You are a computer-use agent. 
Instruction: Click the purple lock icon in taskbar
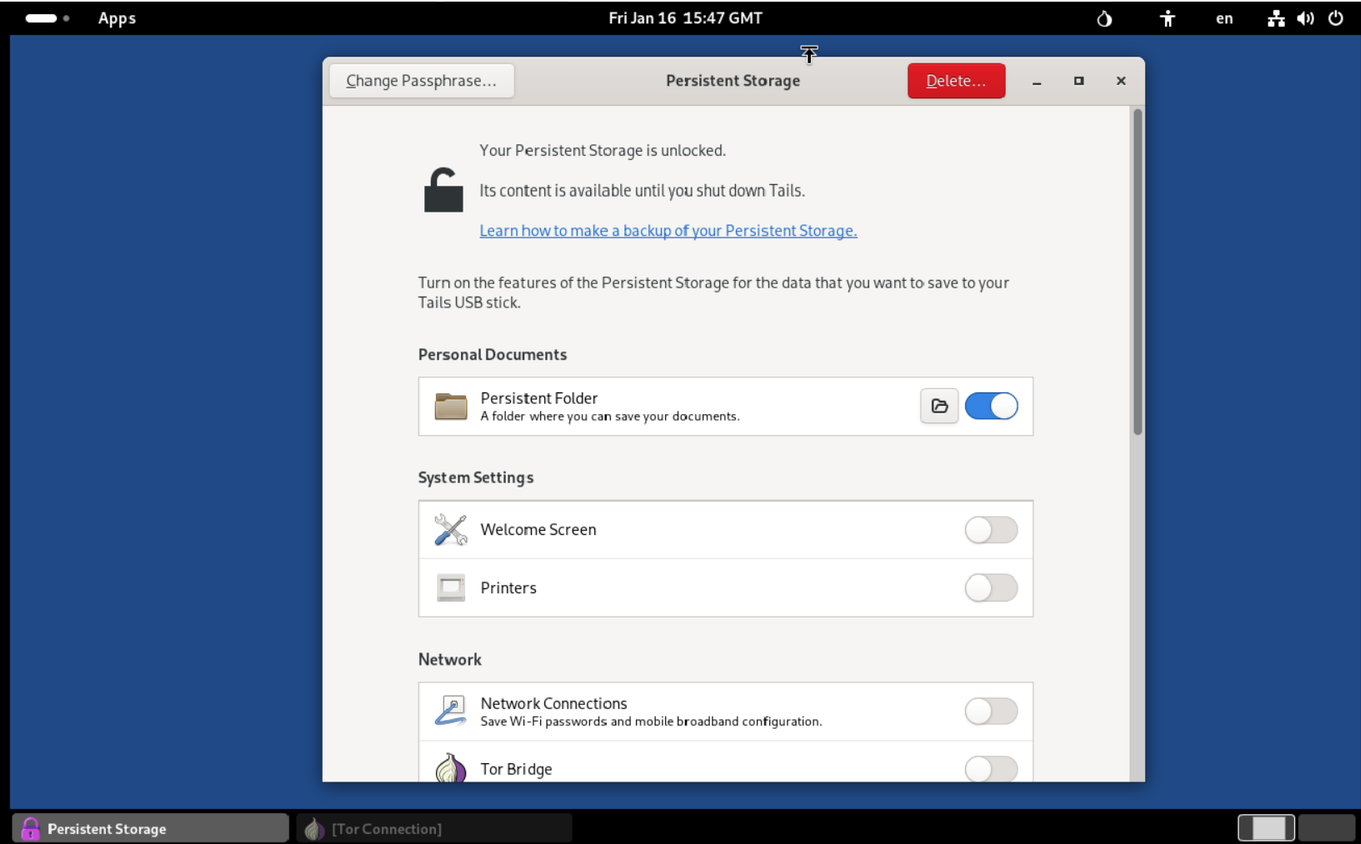tap(30, 828)
